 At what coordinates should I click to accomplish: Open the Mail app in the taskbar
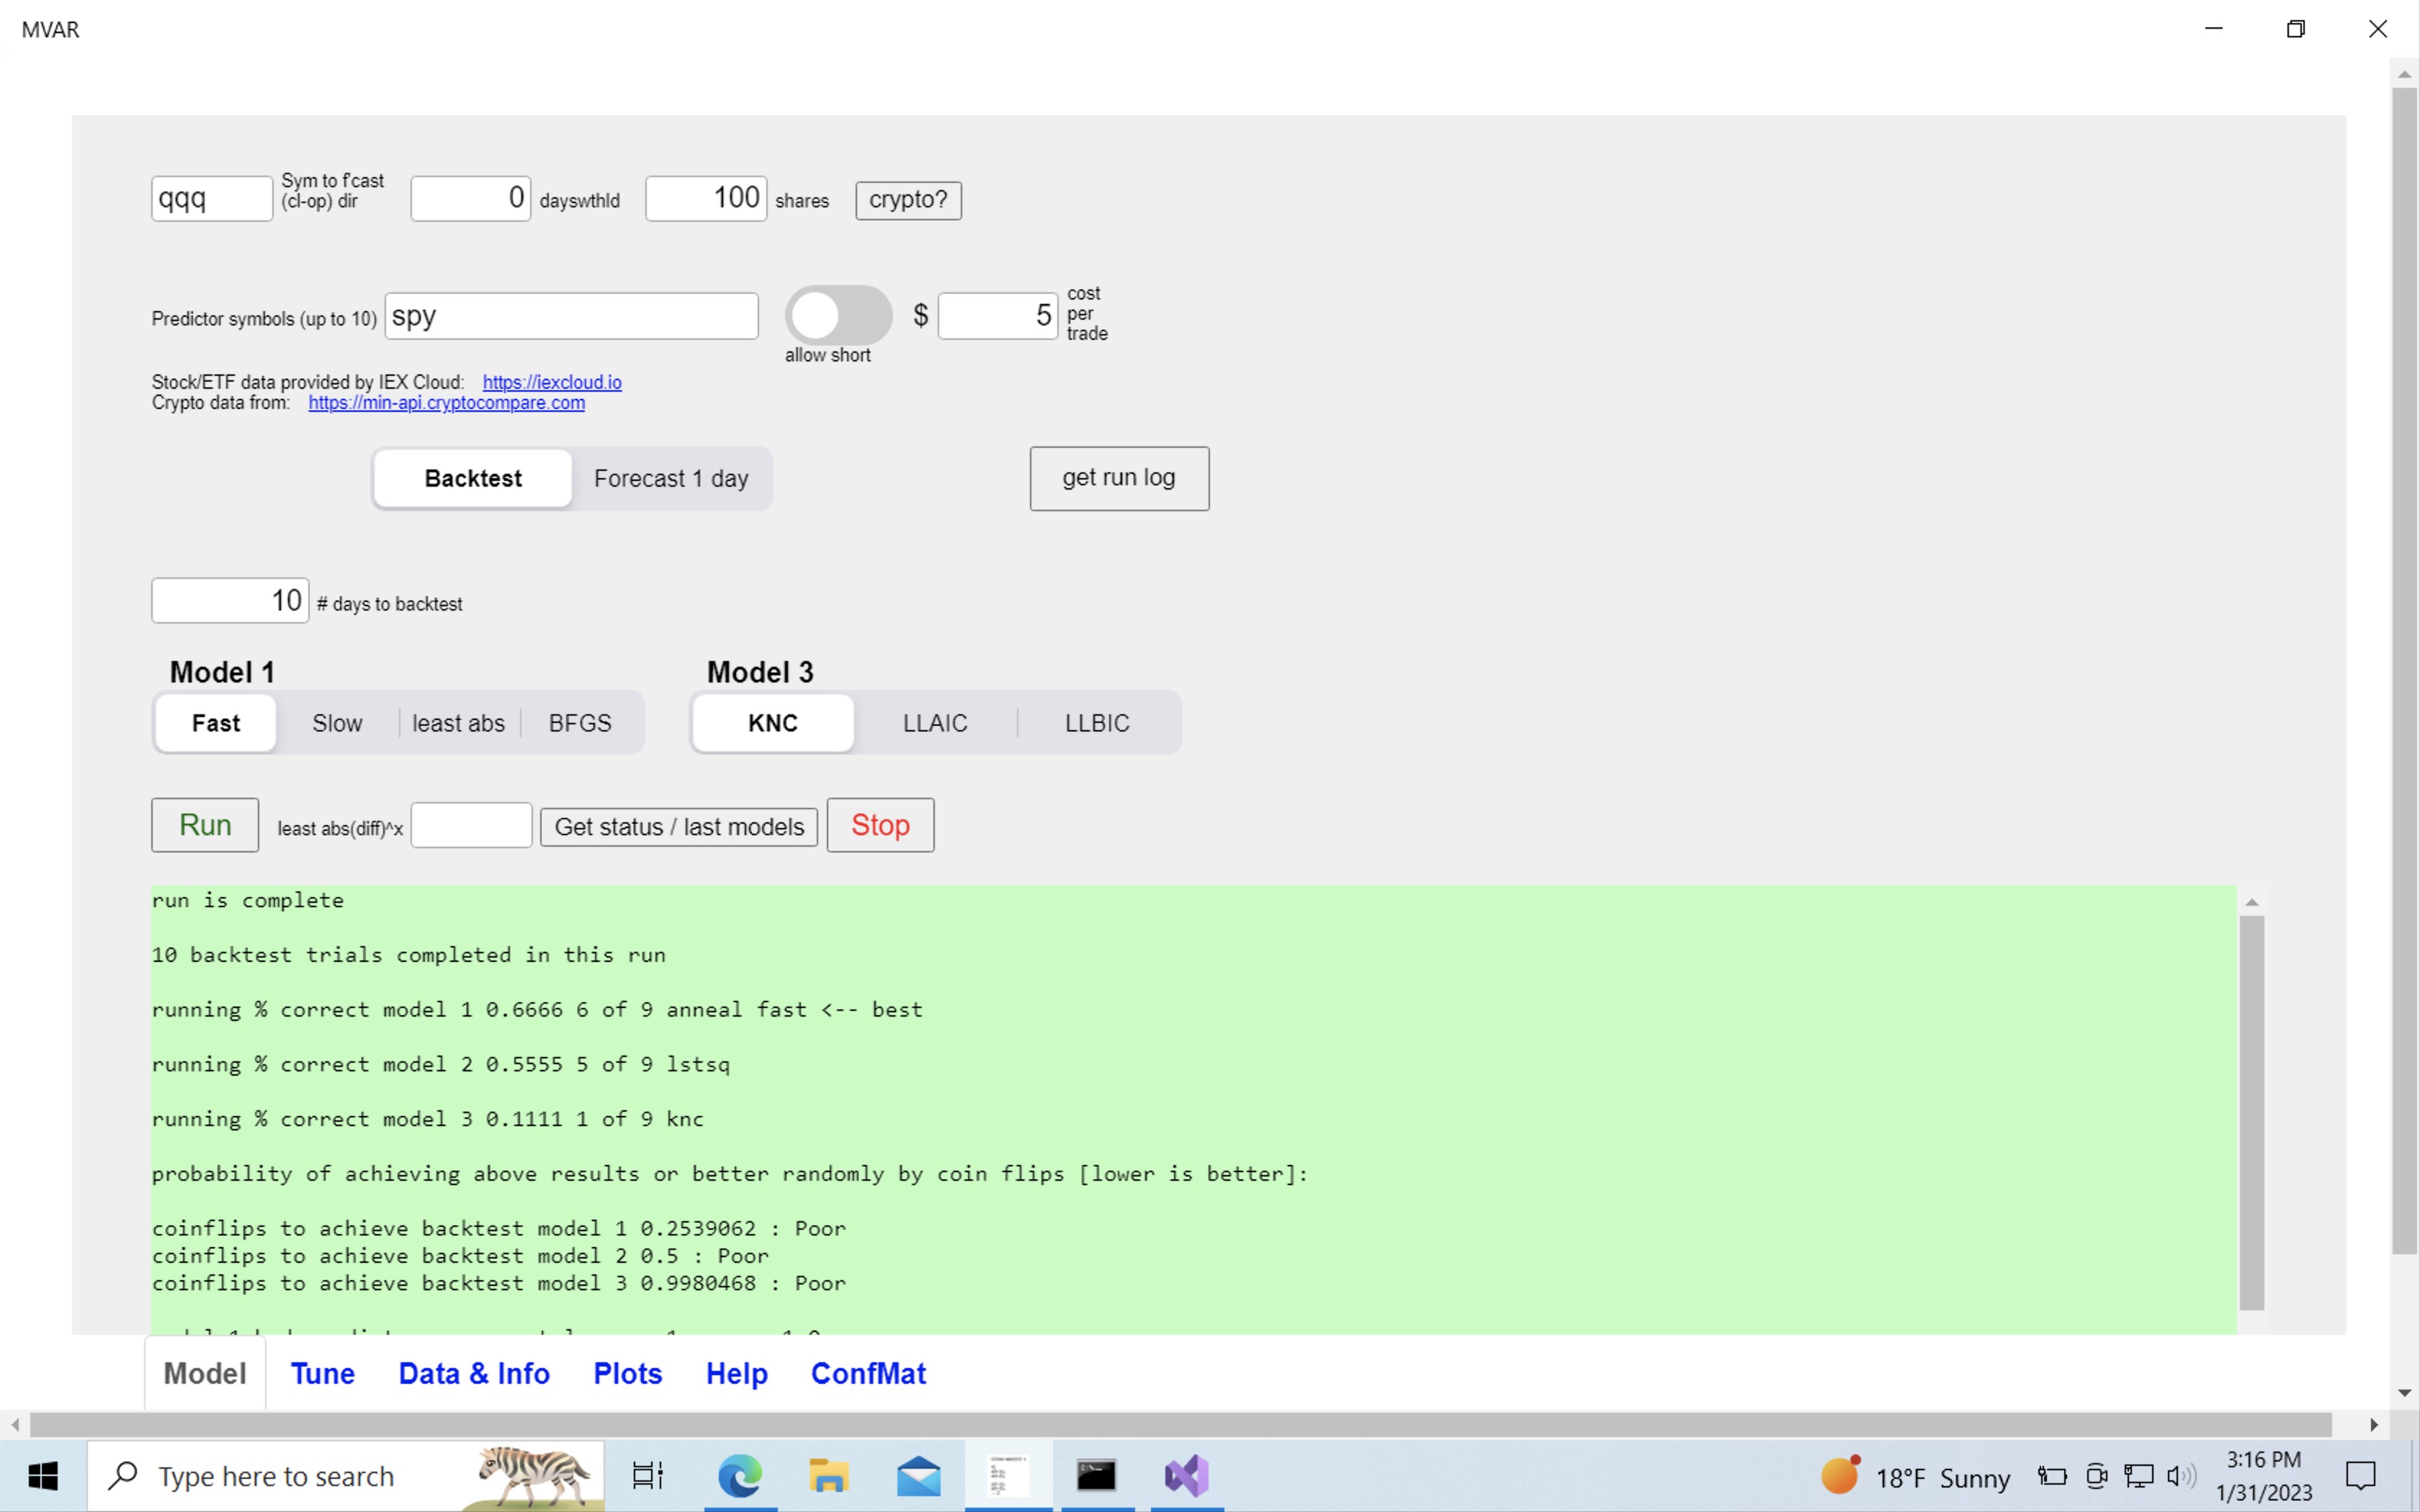[918, 1476]
